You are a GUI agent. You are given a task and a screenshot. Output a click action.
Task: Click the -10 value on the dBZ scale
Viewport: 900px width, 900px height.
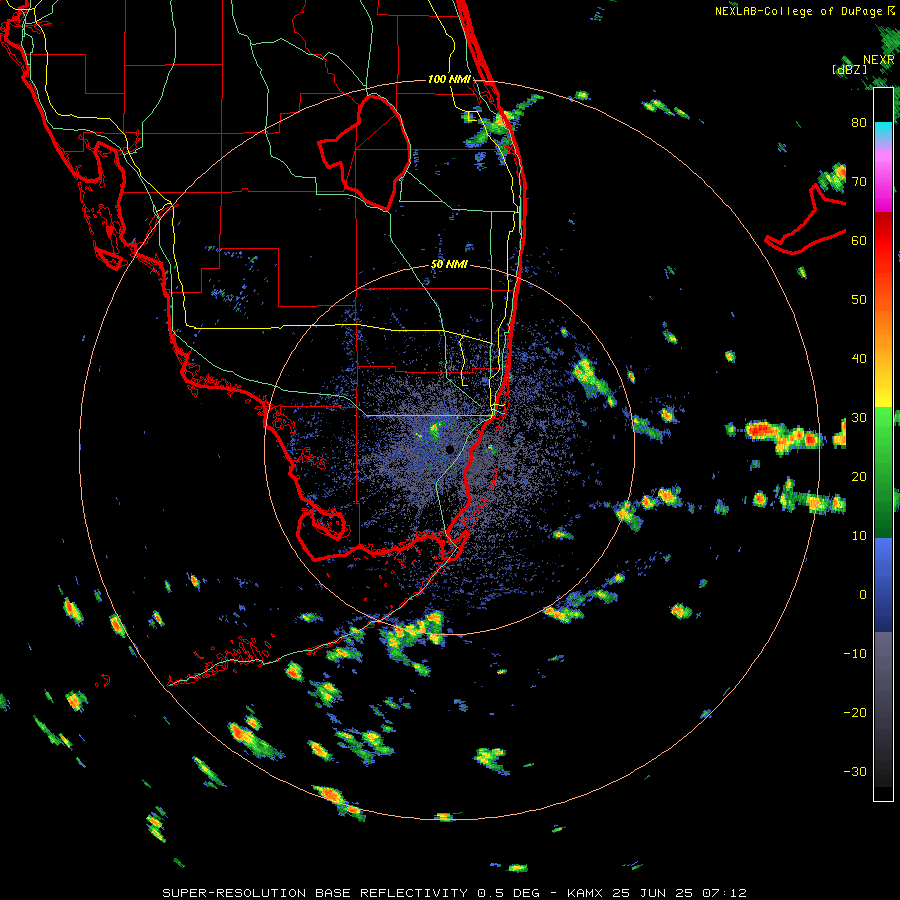pos(855,654)
